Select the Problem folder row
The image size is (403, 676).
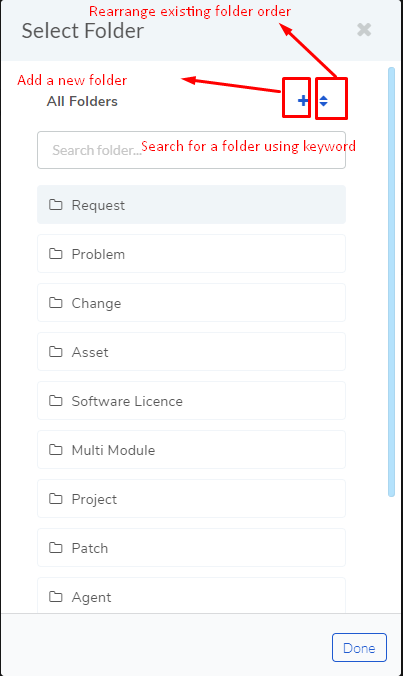[191, 254]
